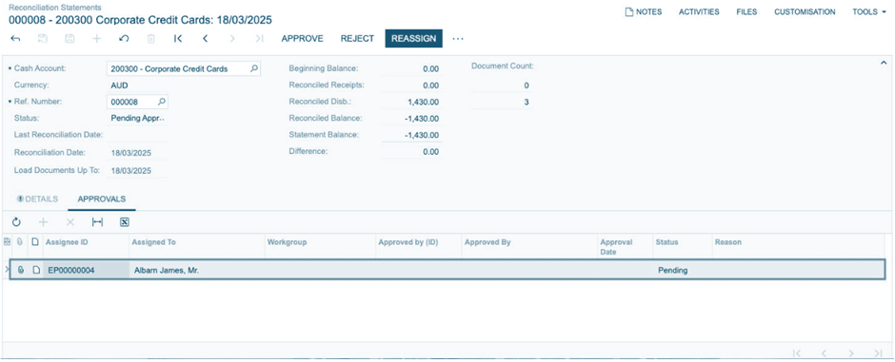
Task: Sort by Assignee ID column header
Action: 86,246
